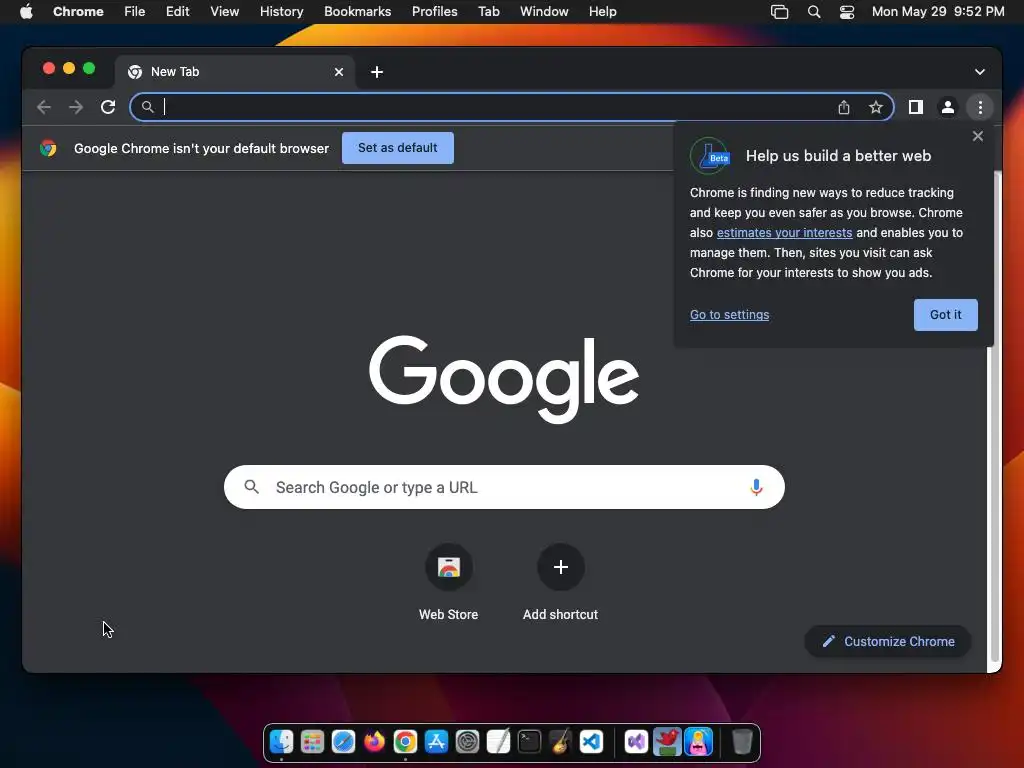
Task: Open the Bookmarks menu
Action: point(357,12)
